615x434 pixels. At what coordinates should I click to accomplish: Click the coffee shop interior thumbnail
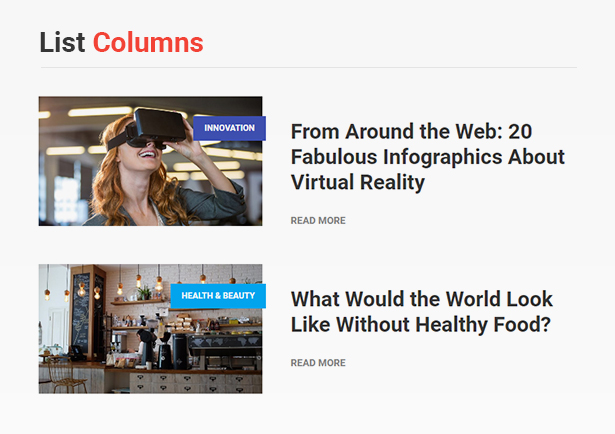[150, 329]
